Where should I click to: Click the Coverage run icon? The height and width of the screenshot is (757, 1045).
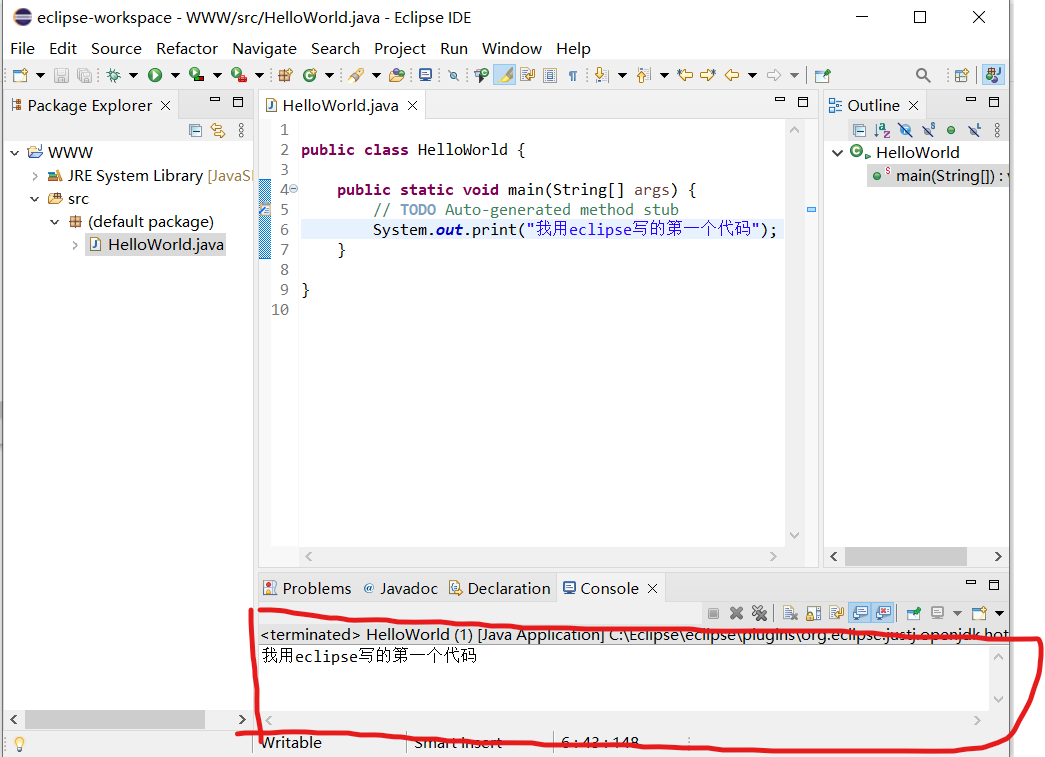coord(196,75)
